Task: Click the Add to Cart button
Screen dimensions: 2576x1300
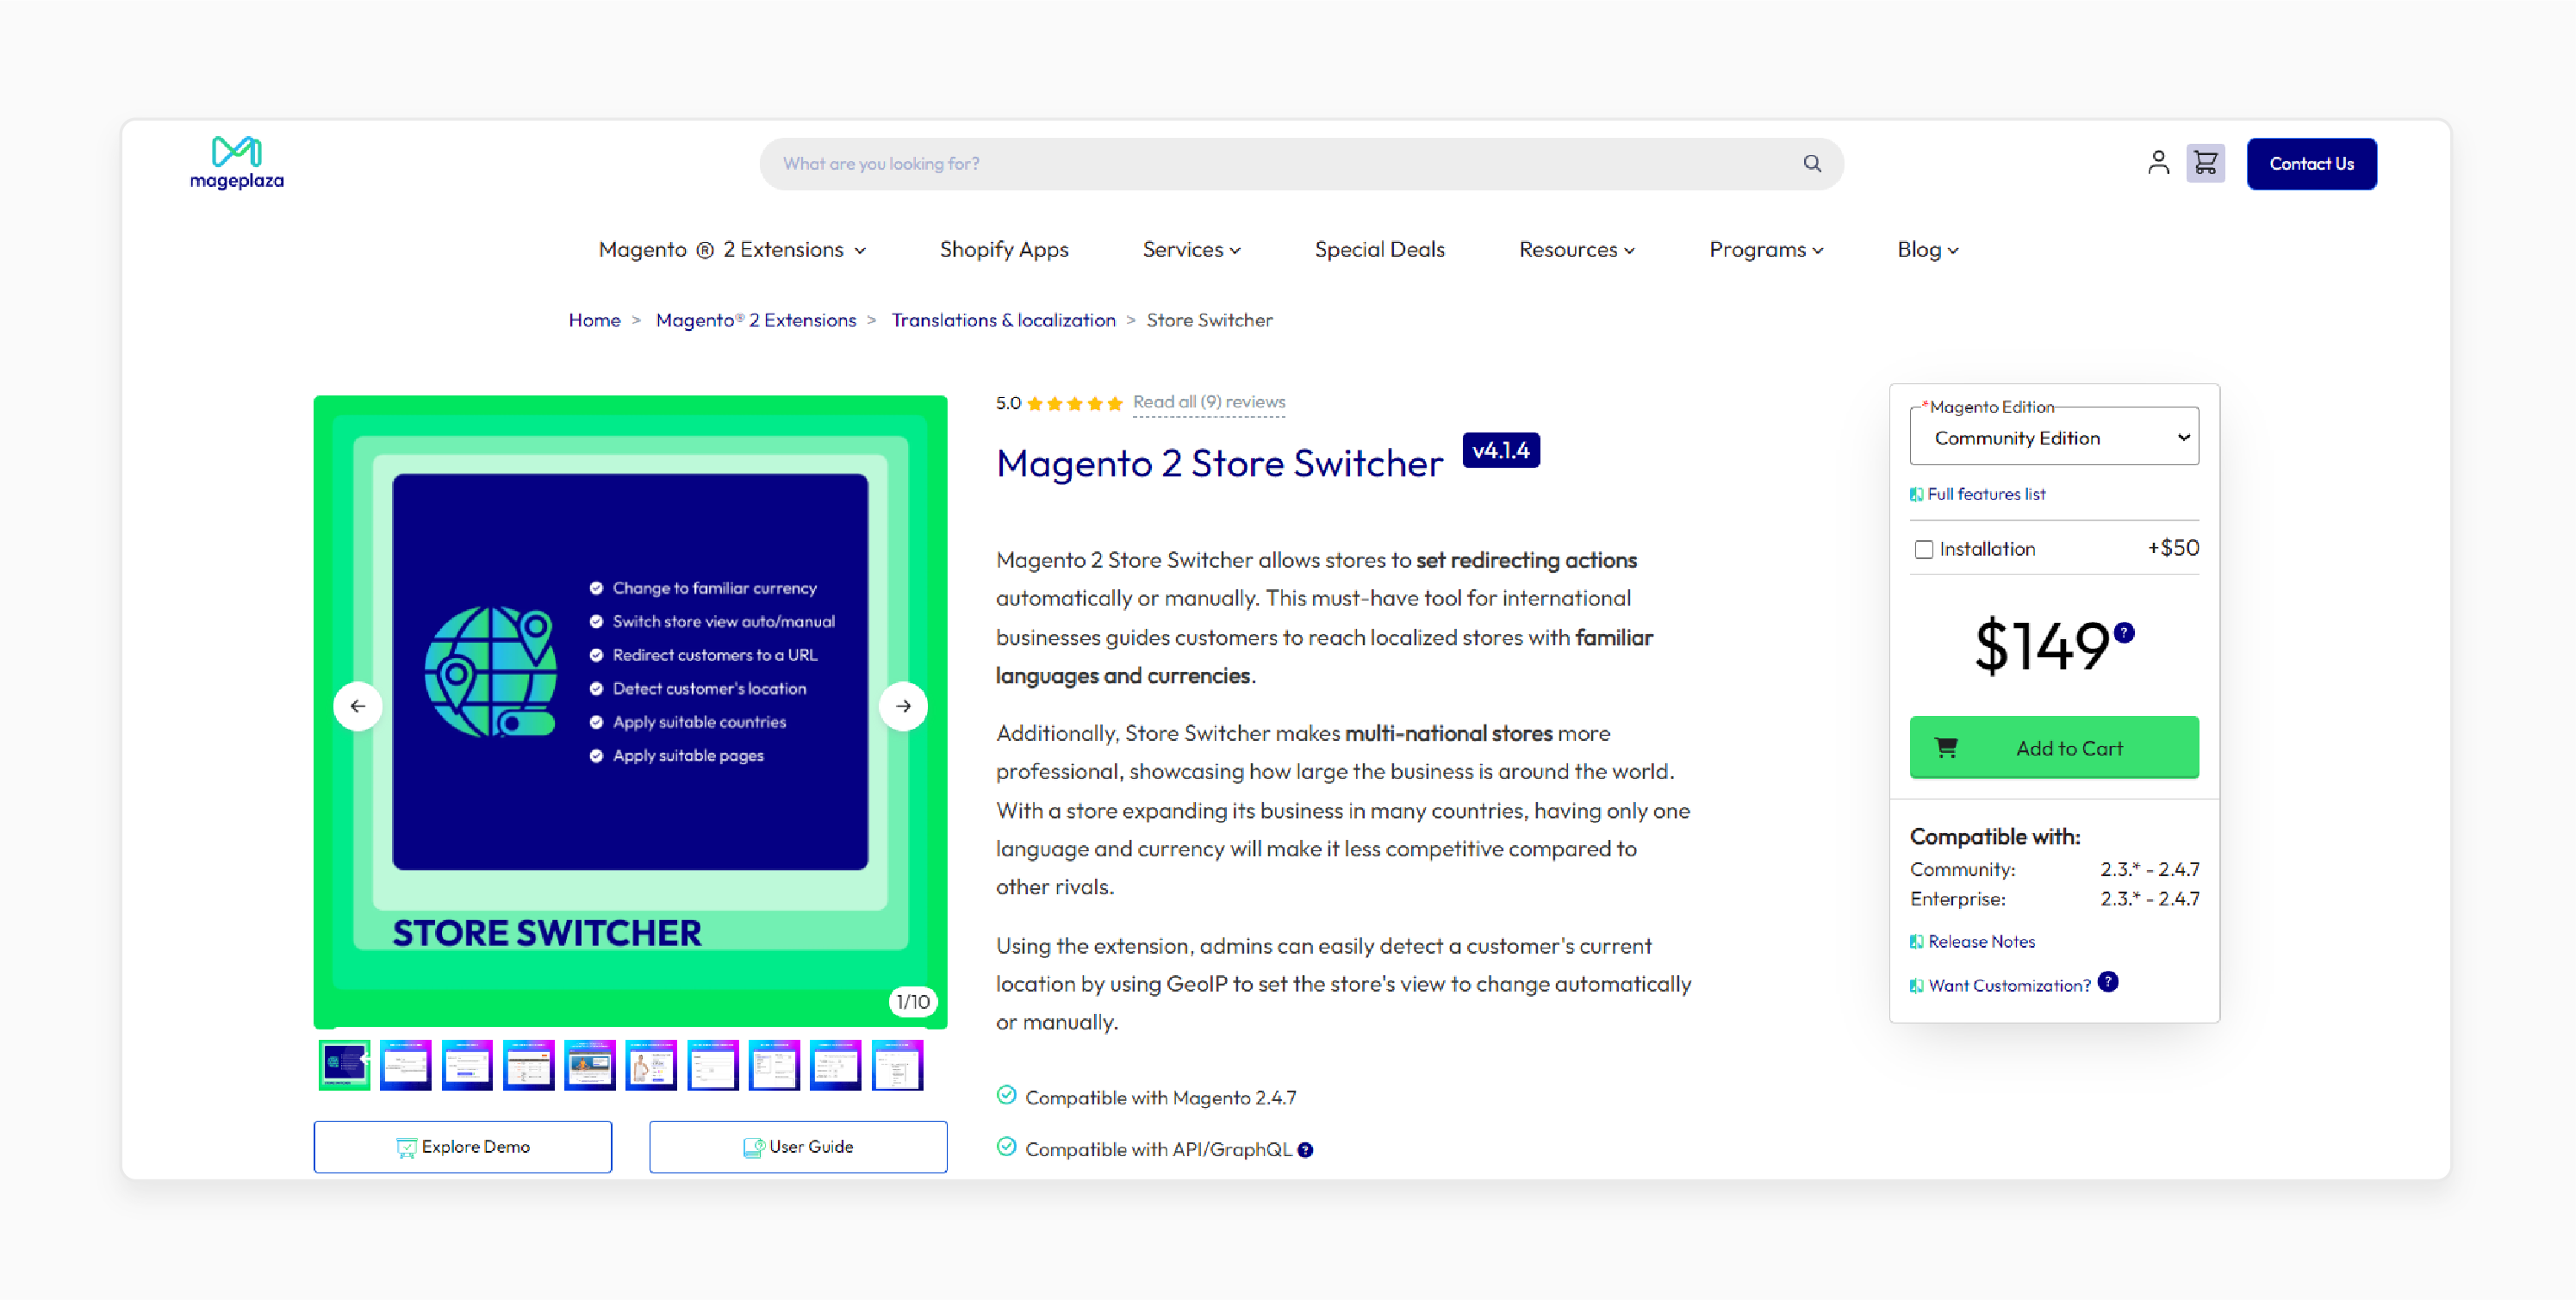Action: pyautogui.click(x=2054, y=747)
